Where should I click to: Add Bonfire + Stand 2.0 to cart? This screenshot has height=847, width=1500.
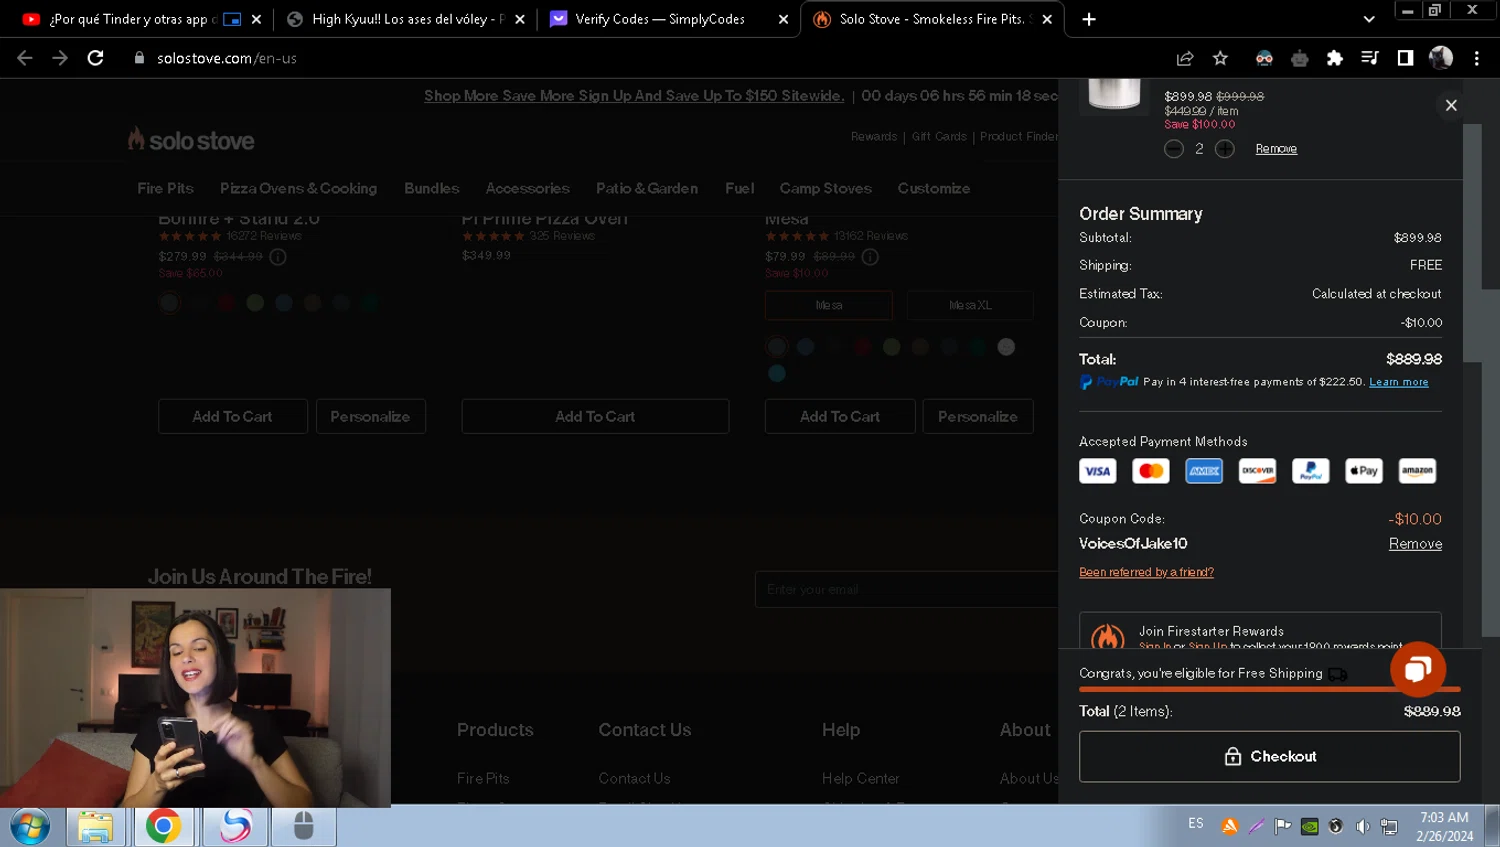(232, 416)
